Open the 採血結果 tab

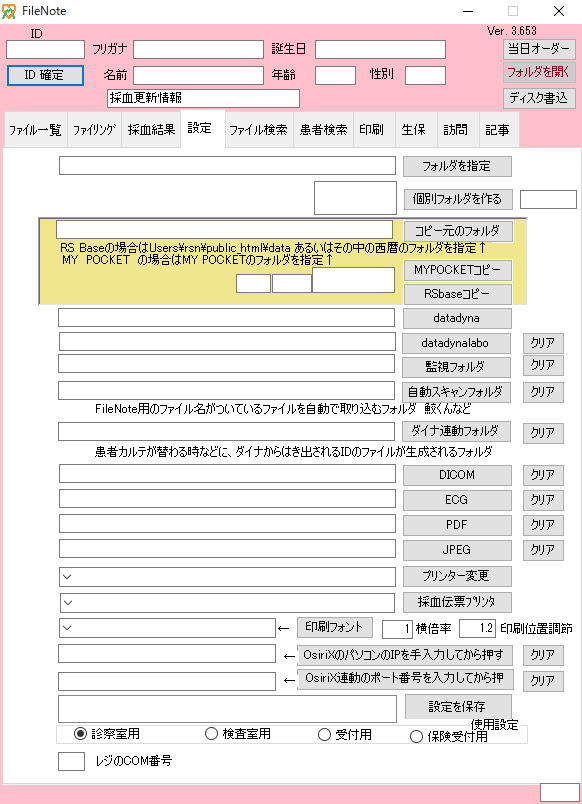click(151, 130)
